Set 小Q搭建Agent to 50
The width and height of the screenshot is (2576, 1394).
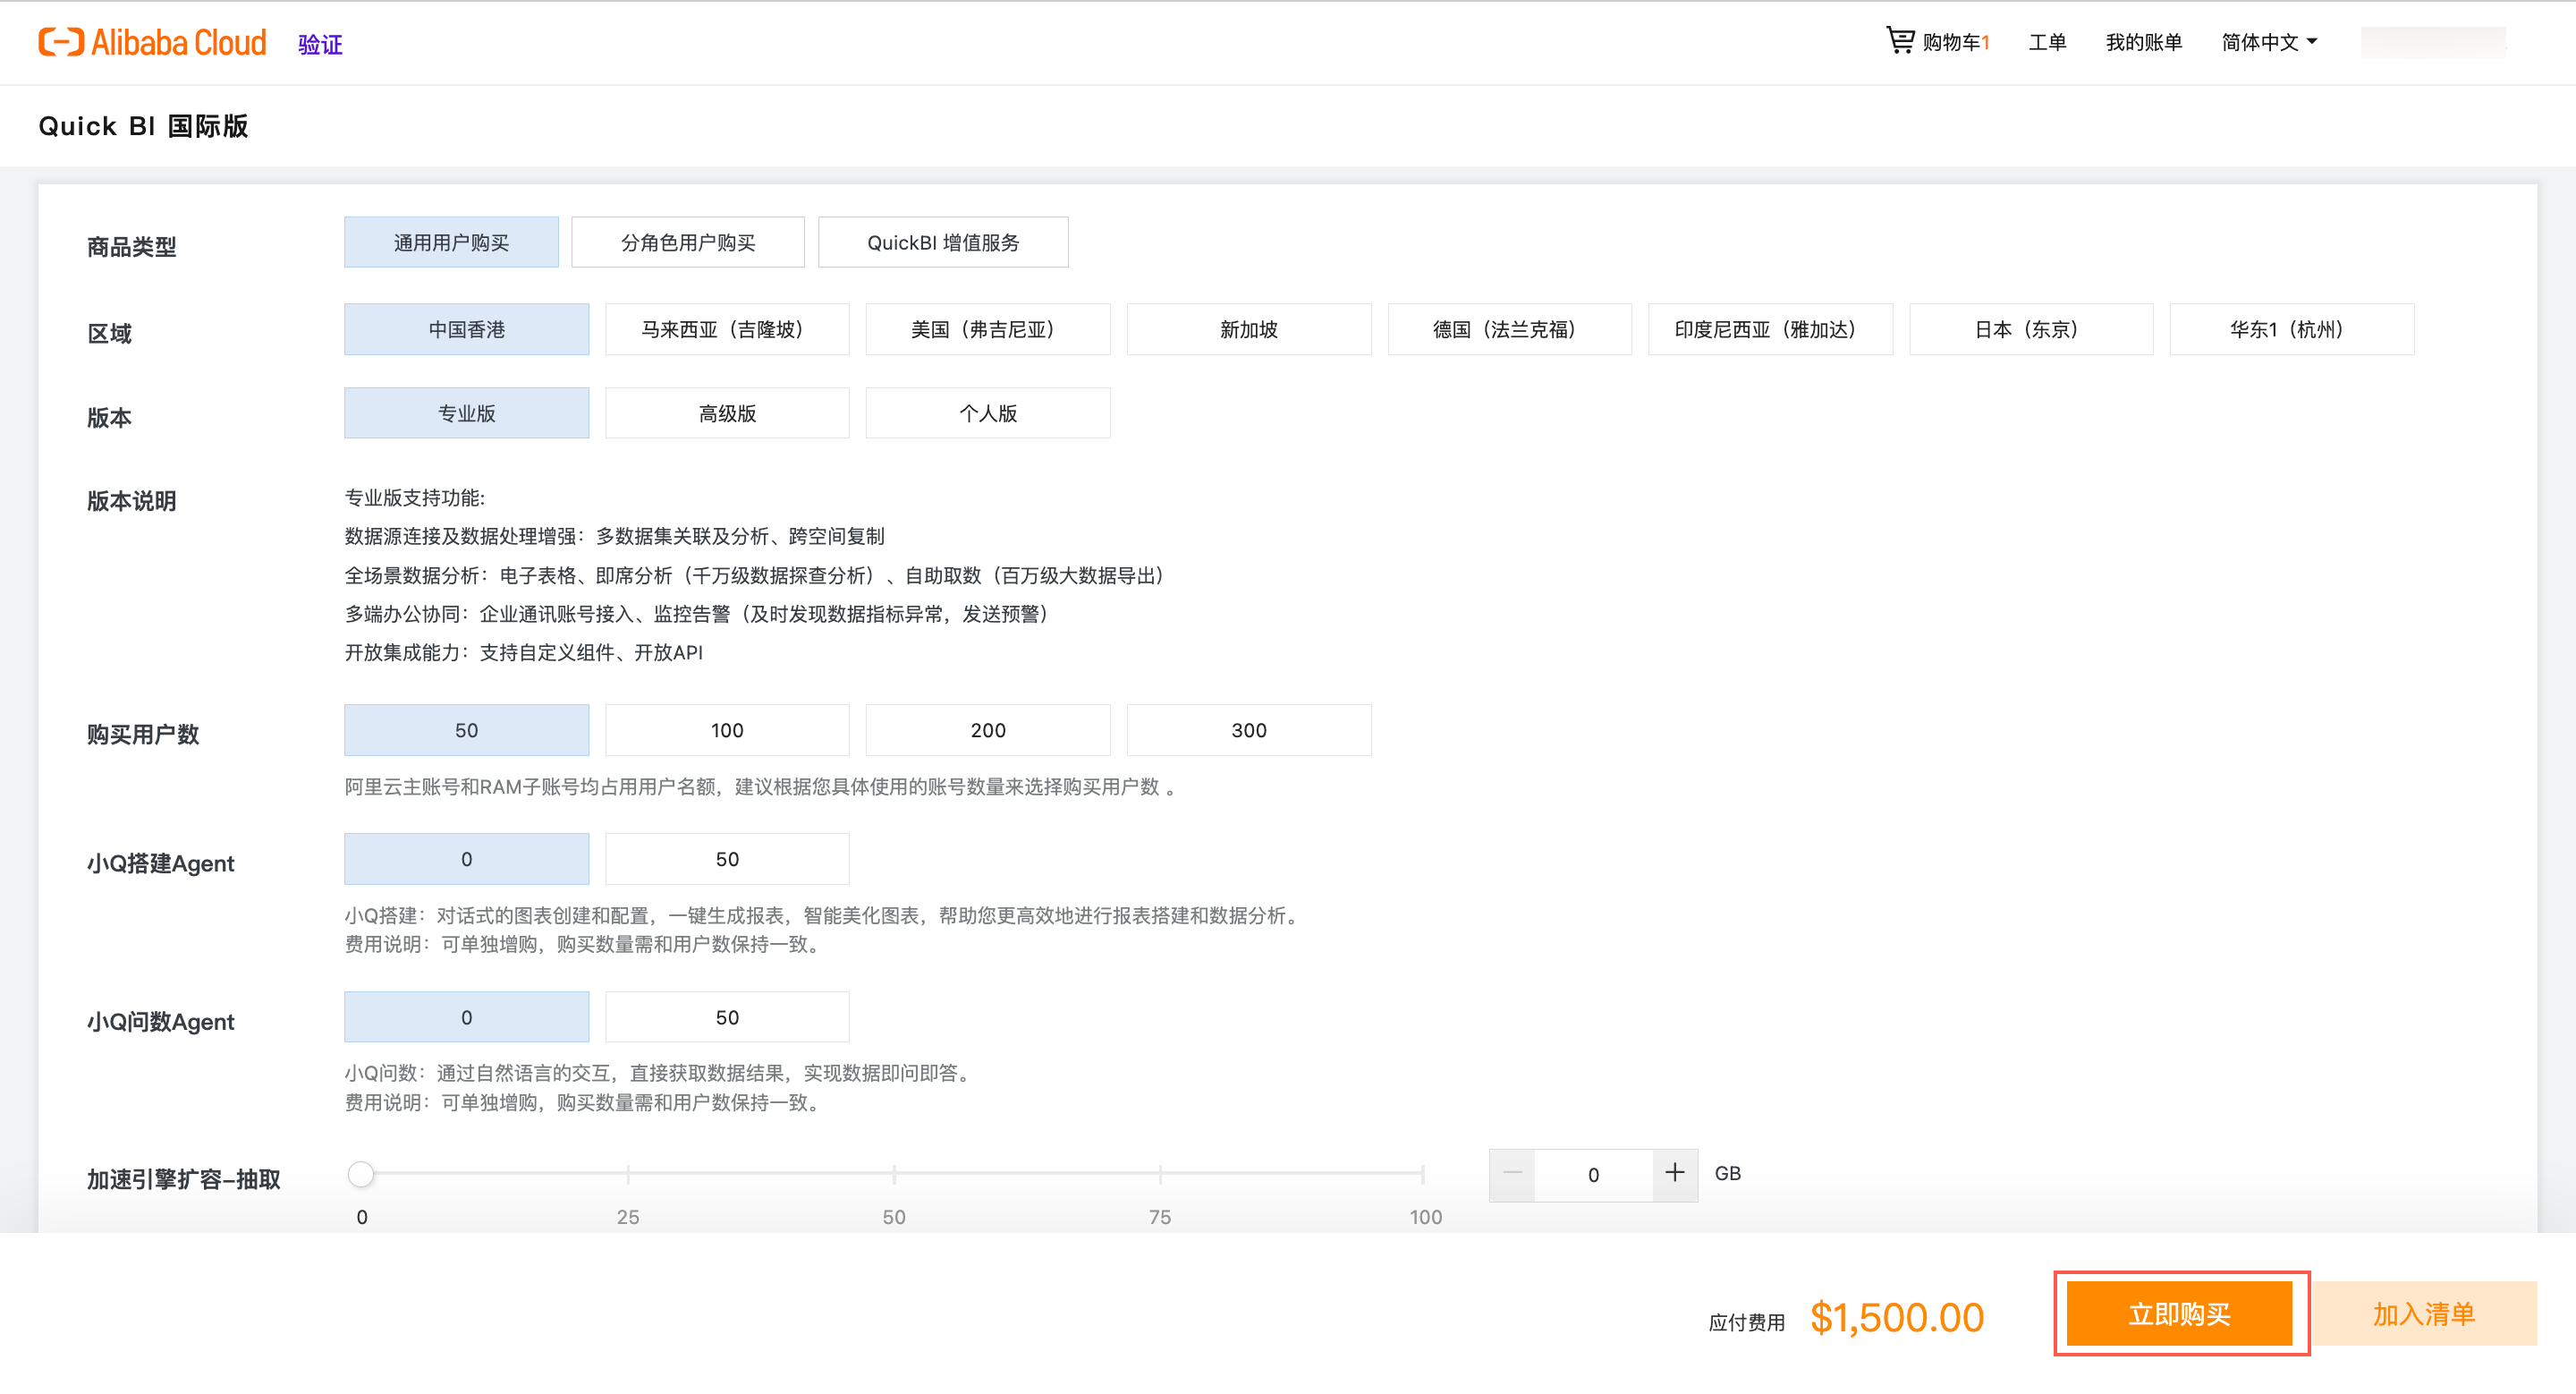[727, 859]
